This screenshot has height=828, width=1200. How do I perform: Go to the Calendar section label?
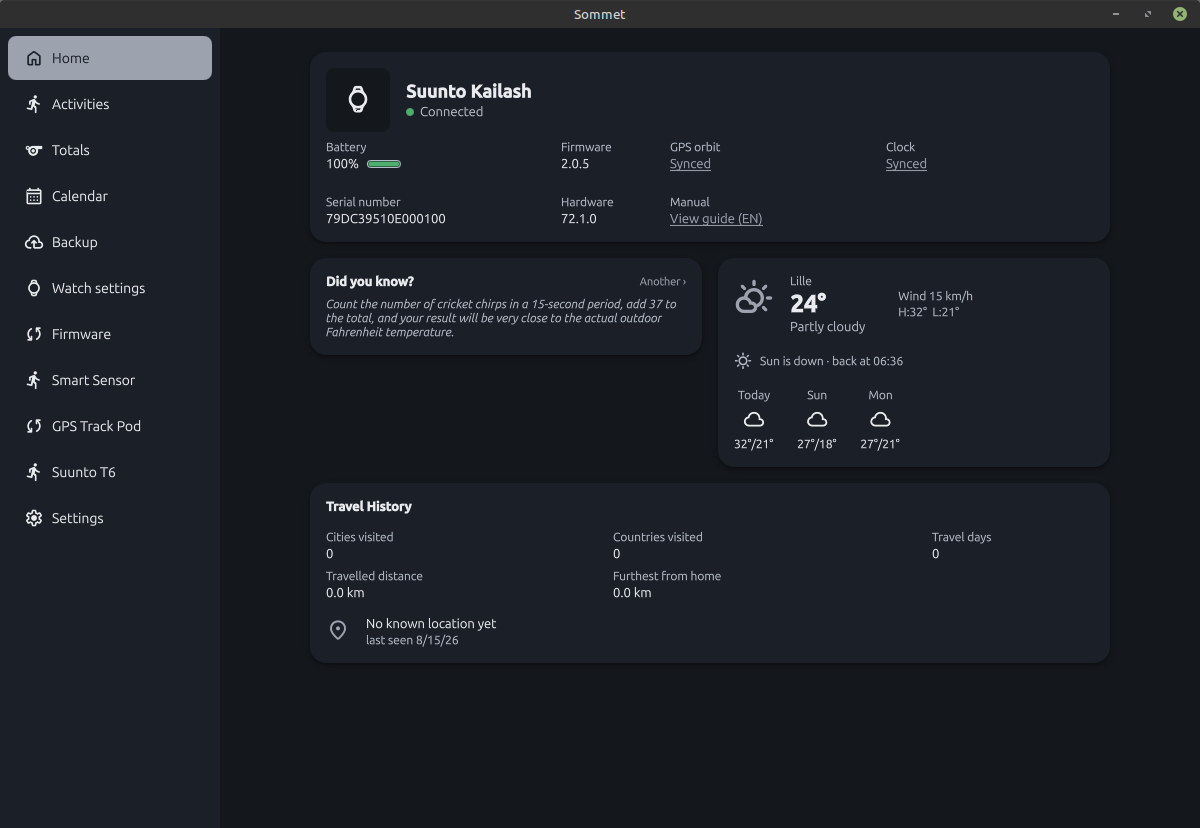click(x=80, y=196)
